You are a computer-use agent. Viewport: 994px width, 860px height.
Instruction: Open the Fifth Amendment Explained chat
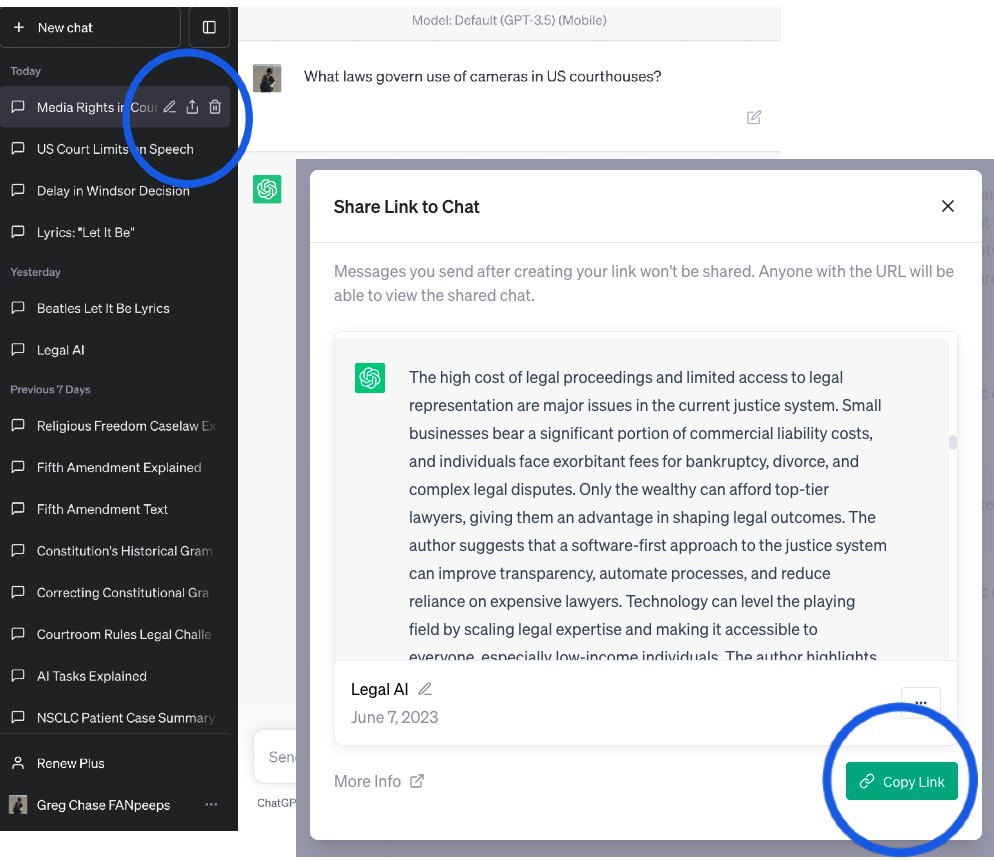115,467
